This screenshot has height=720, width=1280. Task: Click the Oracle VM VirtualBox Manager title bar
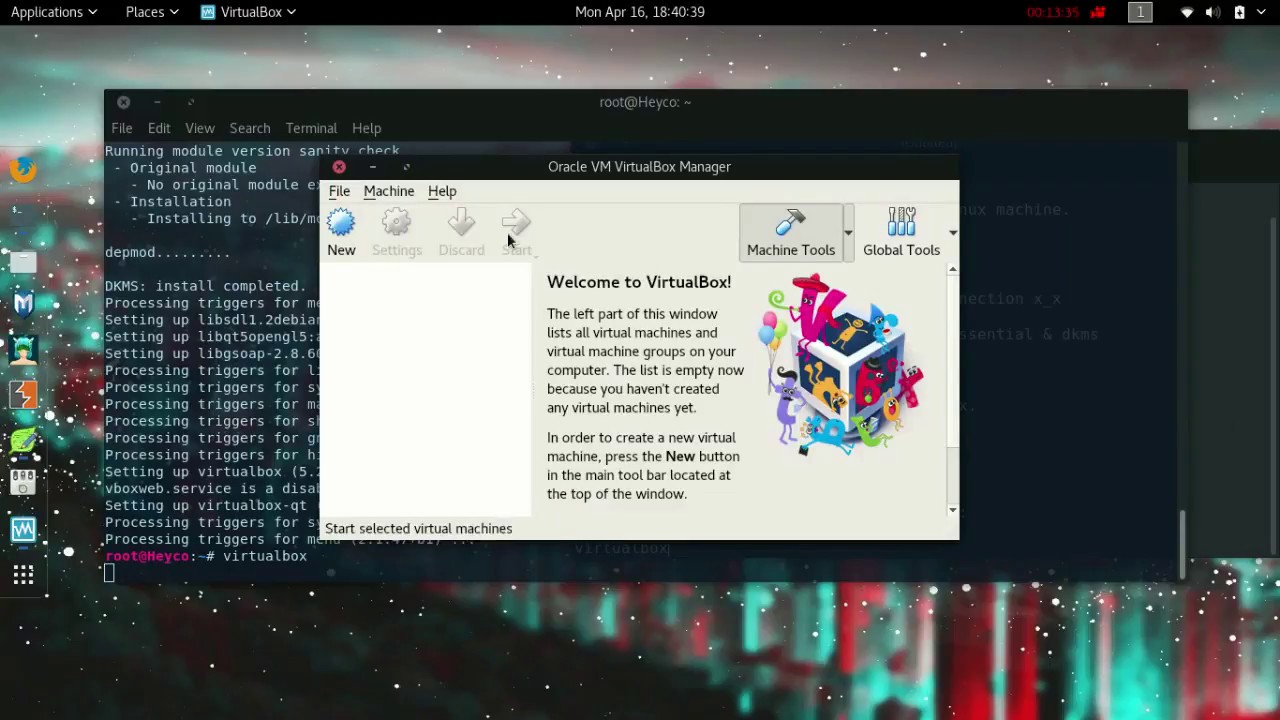(639, 167)
